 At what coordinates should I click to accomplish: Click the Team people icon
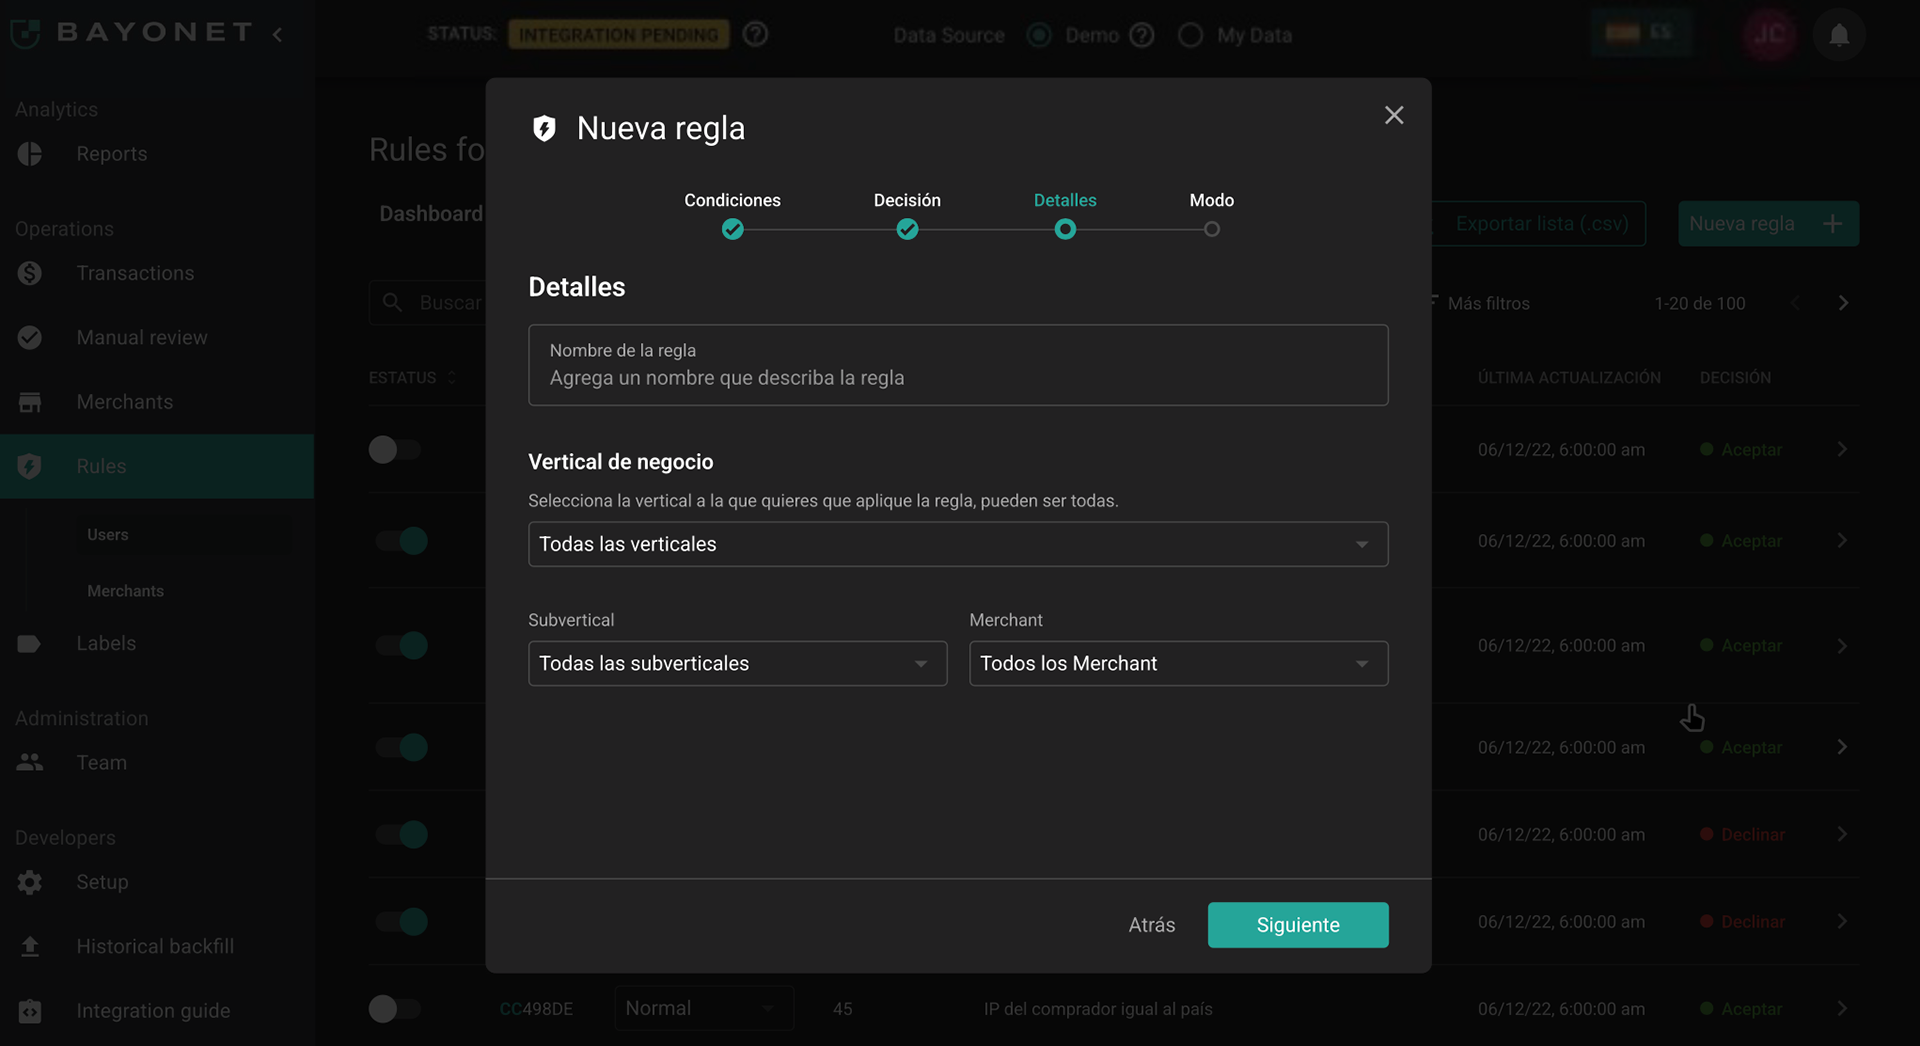coord(30,763)
